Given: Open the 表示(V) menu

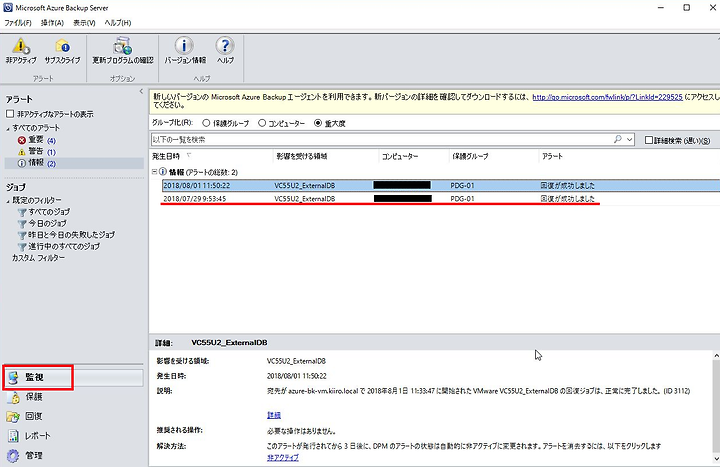Looking at the screenshot, I should tap(84, 23).
